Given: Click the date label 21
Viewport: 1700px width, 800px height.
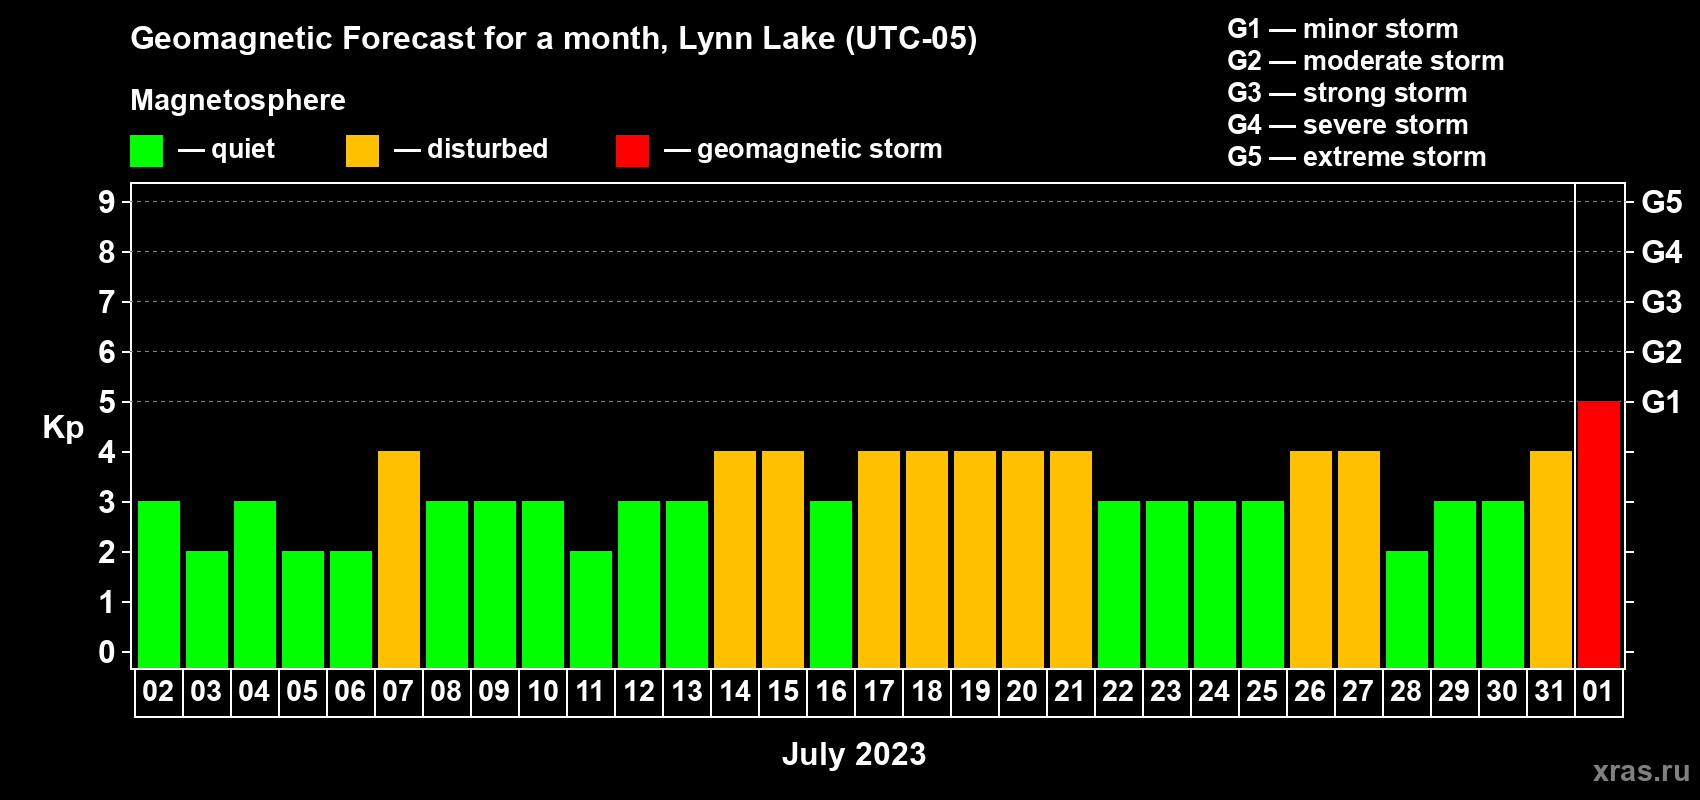Looking at the screenshot, I should click(1070, 692).
